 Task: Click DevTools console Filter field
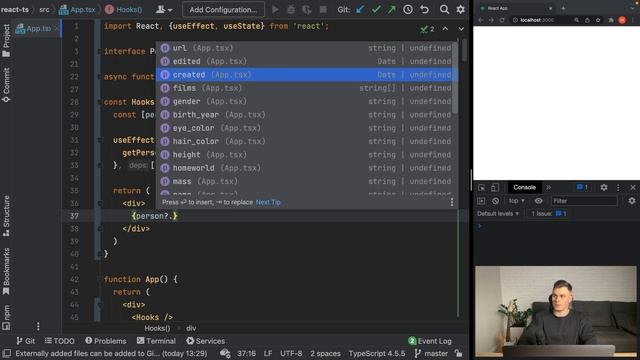point(584,201)
